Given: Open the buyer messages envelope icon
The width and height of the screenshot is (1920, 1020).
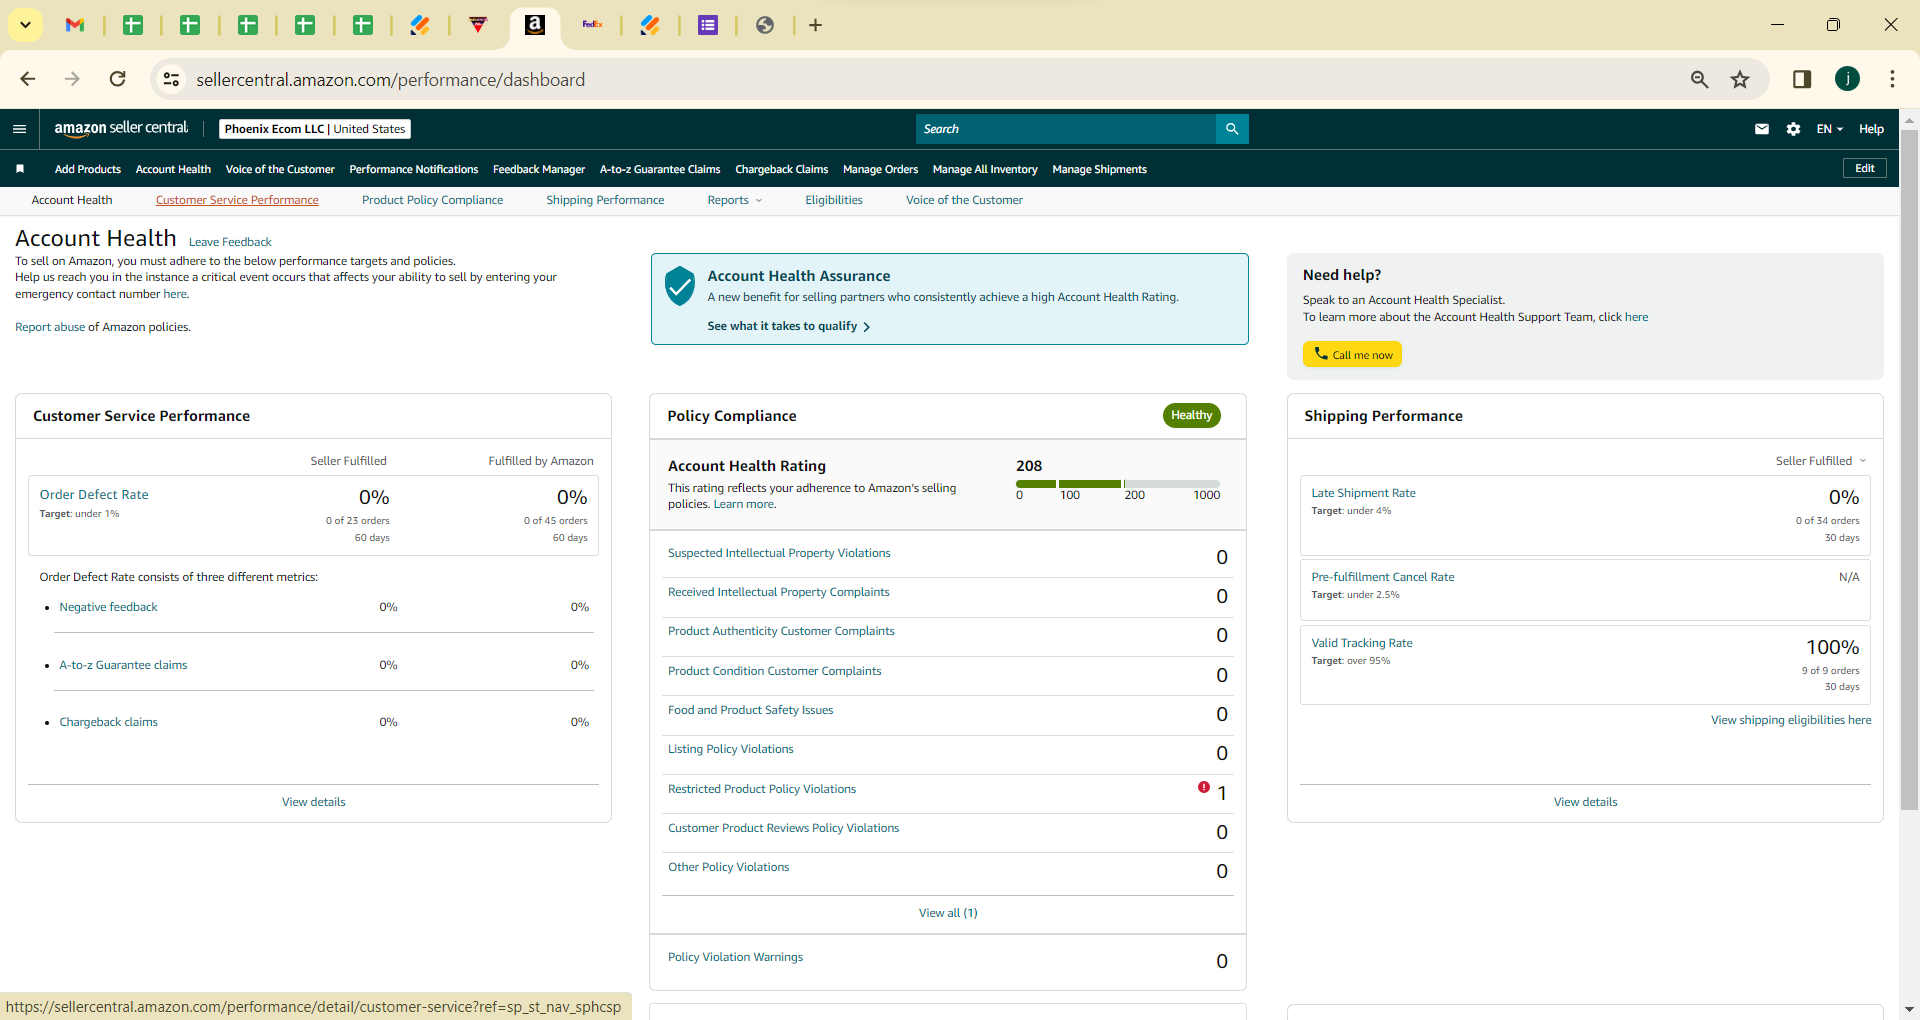Looking at the screenshot, I should 1762,129.
